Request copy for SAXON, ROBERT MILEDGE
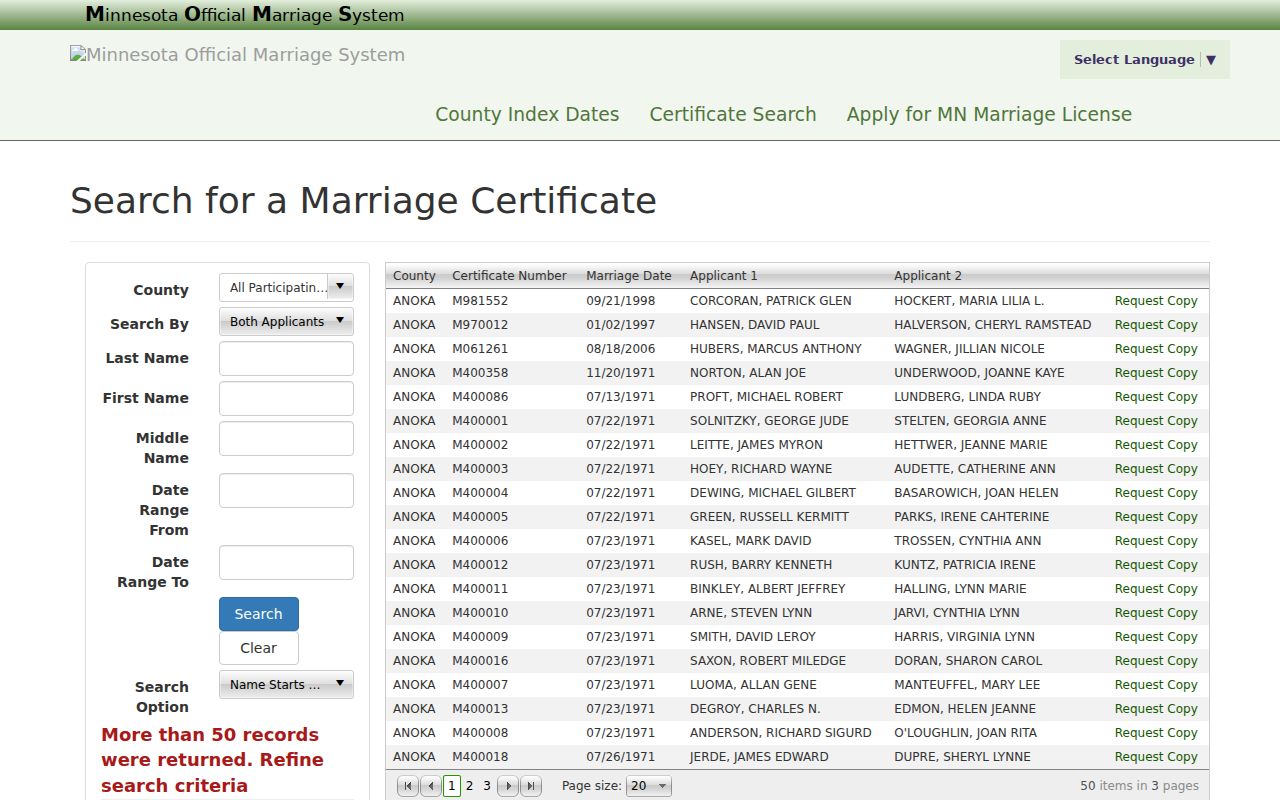Viewport: 1280px width, 800px height. (1156, 661)
